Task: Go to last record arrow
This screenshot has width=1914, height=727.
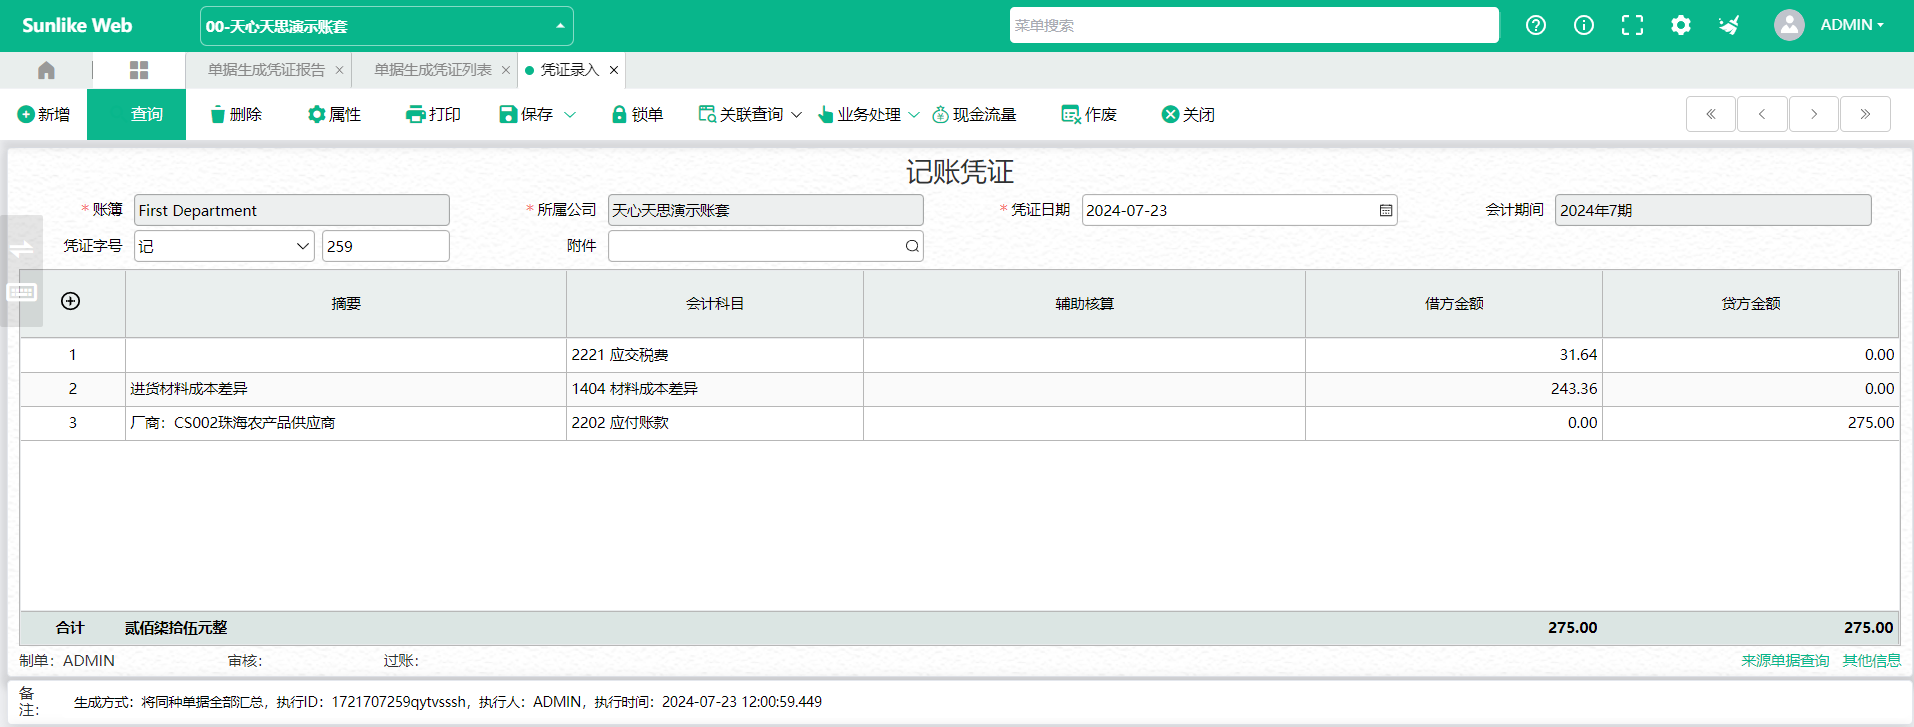Action: tap(1865, 114)
